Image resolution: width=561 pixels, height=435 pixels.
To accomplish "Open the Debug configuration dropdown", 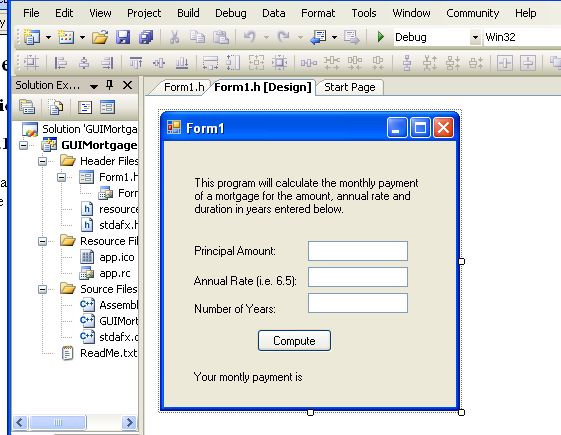I will point(475,37).
